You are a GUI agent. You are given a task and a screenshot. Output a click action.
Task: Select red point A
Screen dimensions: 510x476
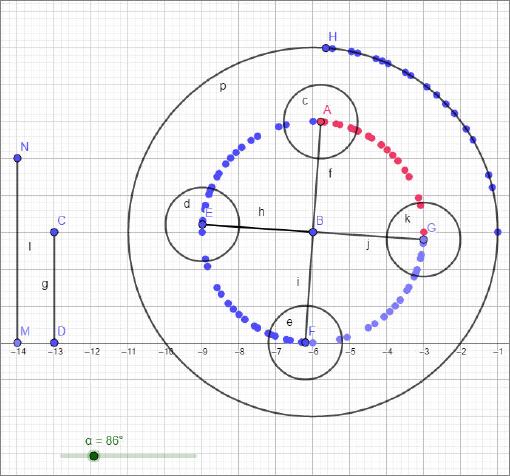point(321,122)
